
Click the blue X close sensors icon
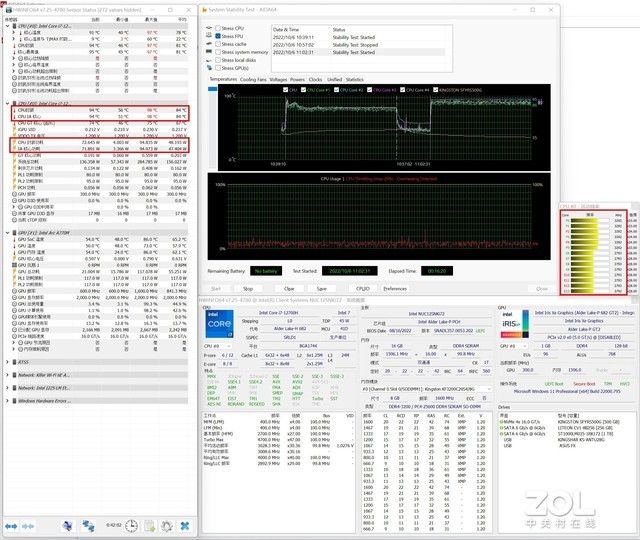[184, 525]
